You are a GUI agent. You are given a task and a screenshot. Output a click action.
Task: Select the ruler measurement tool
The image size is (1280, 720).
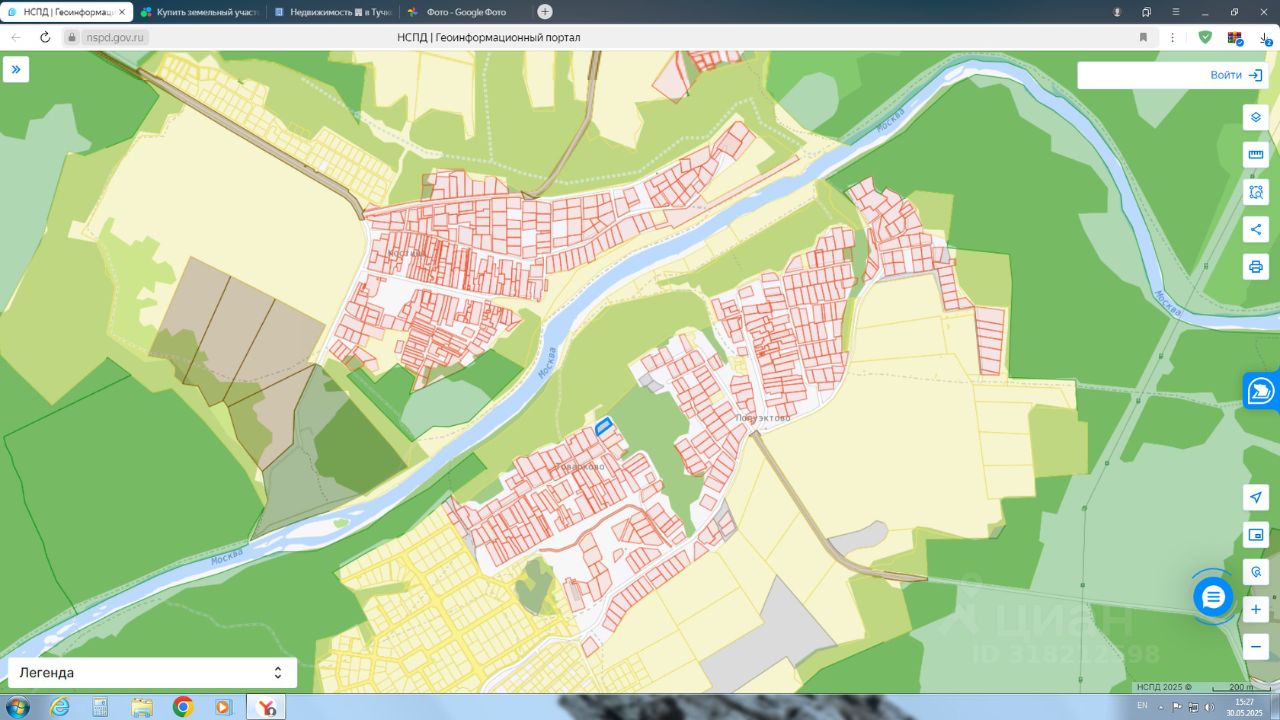1255,155
